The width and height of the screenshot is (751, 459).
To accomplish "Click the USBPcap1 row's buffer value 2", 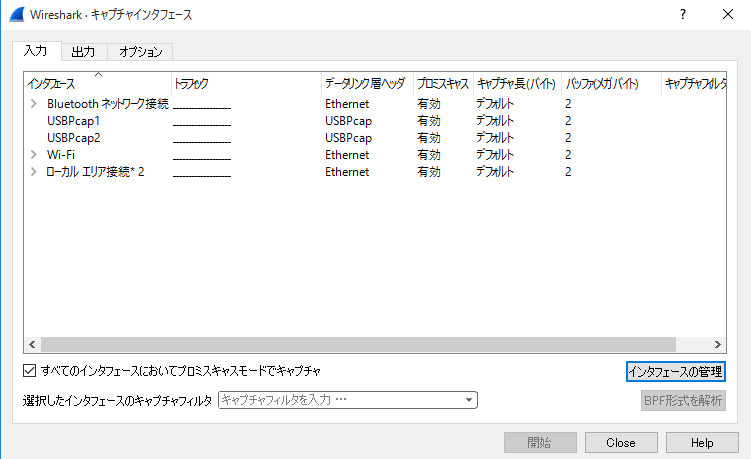I will [x=568, y=121].
